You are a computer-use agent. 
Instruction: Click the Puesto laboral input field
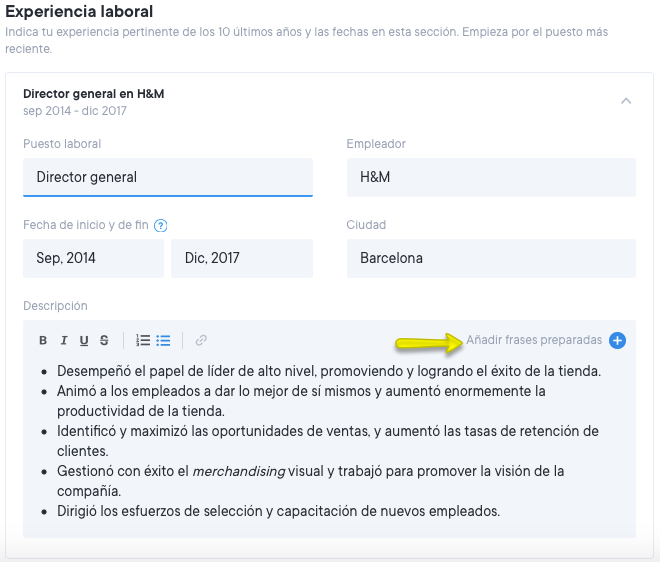point(167,177)
